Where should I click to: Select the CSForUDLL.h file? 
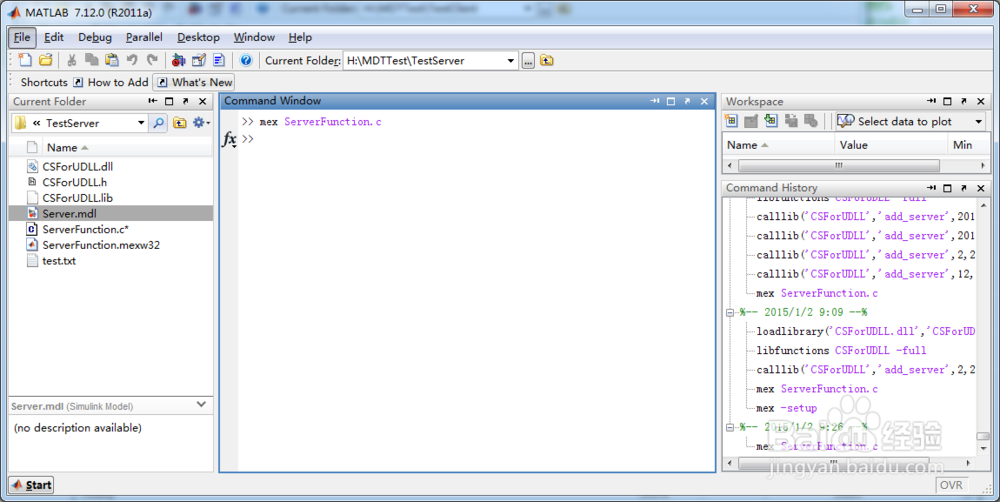click(74, 182)
